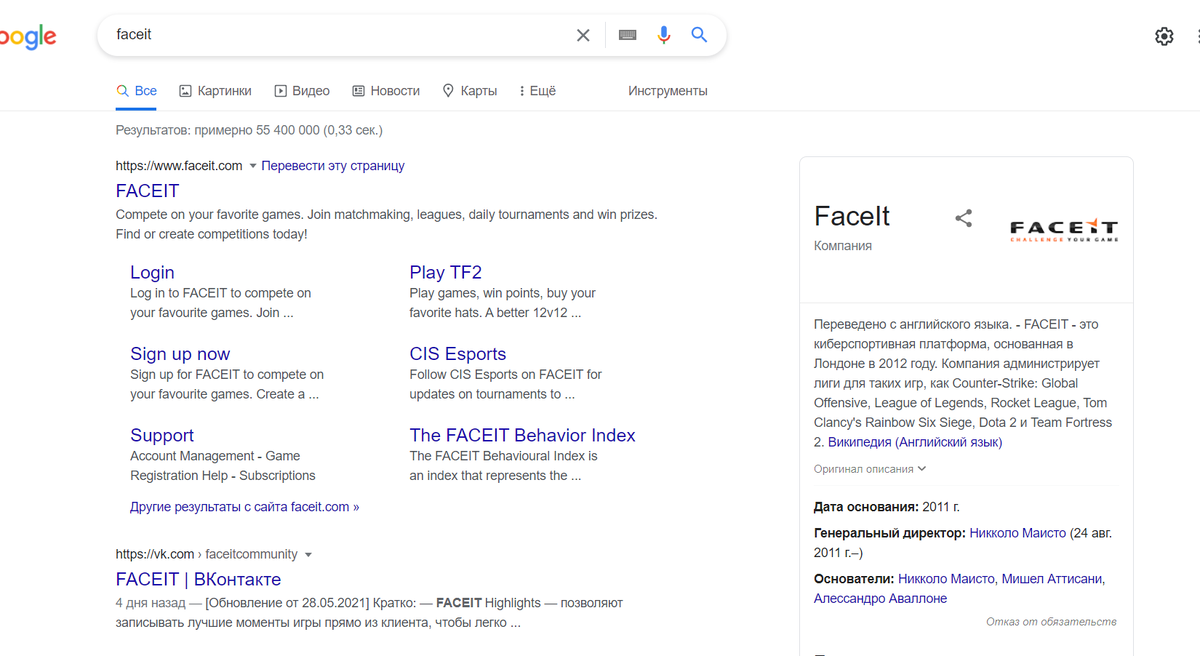Open the Play TF2 sitelink

click(446, 272)
